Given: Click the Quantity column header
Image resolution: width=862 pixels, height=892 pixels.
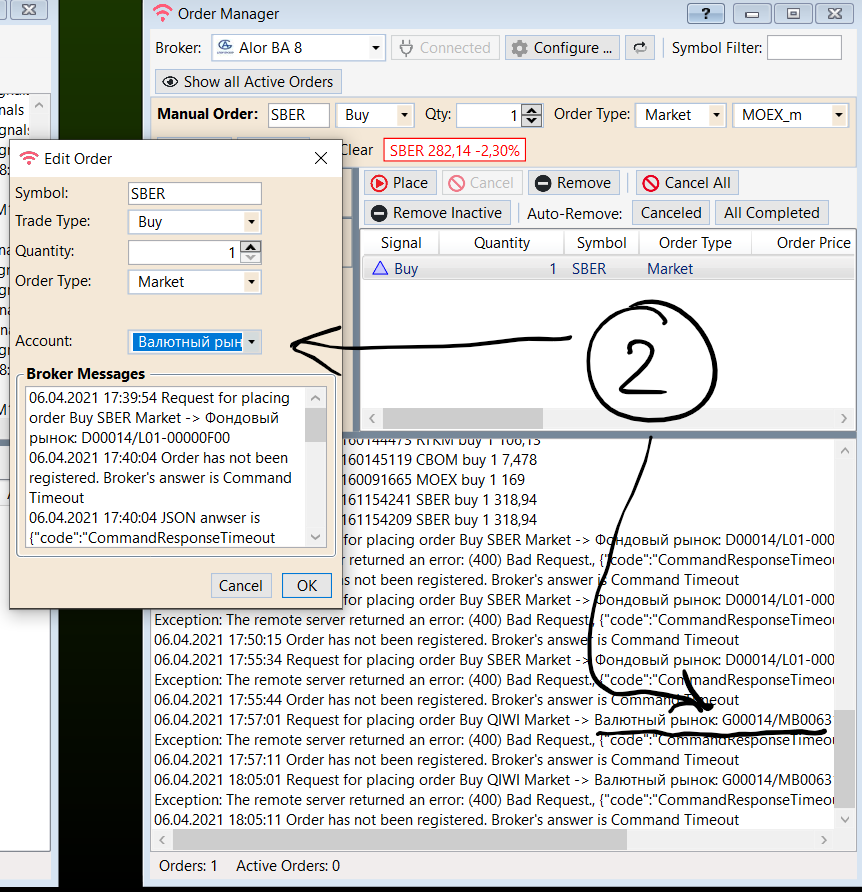Looking at the screenshot, I should point(501,243).
